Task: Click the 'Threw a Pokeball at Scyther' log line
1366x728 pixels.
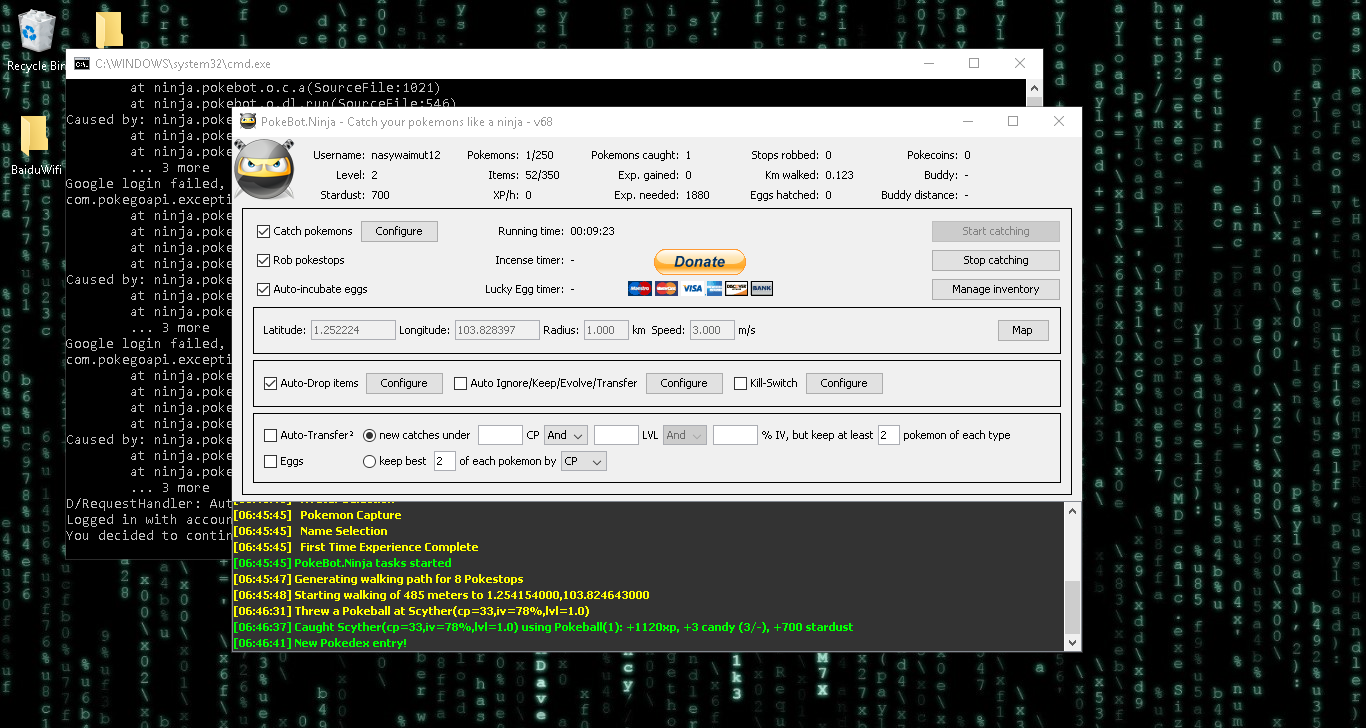Action: (411, 611)
